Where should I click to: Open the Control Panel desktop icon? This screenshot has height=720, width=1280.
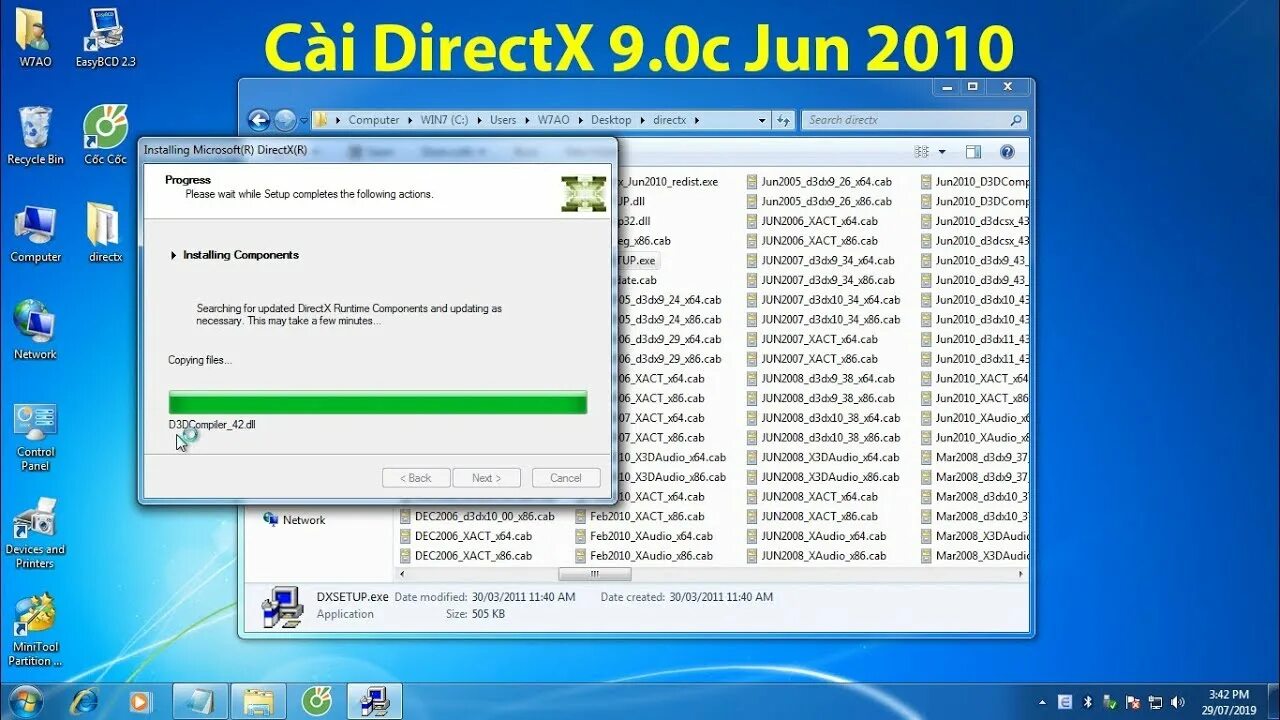(35, 437)
